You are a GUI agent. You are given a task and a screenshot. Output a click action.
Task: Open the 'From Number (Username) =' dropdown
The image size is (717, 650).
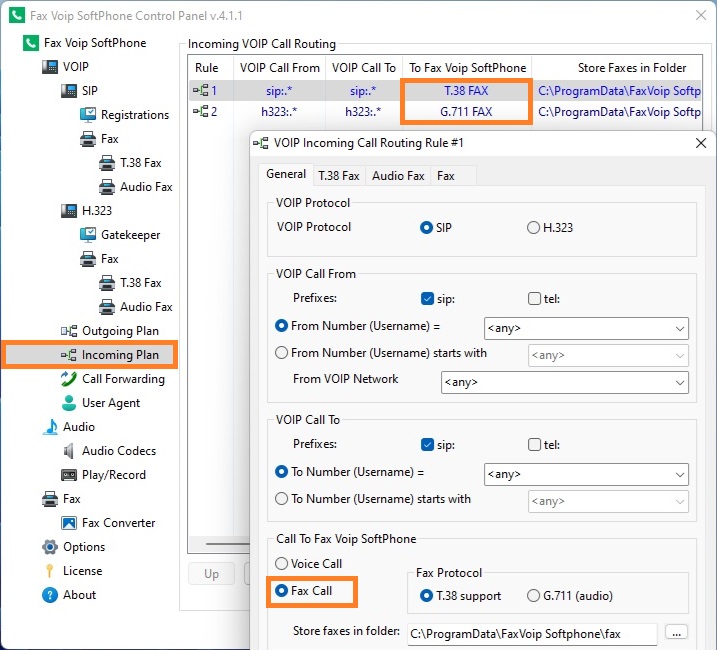pyautogui.click(x=586, y=328)
